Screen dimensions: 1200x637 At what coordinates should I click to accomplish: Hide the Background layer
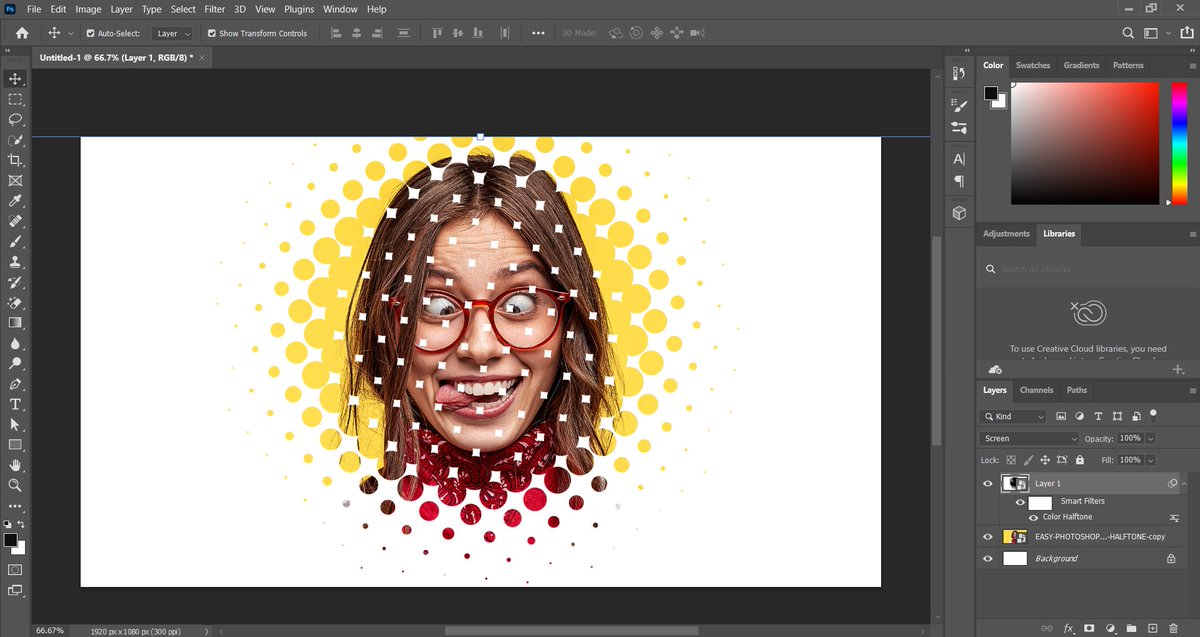(988, 559)
